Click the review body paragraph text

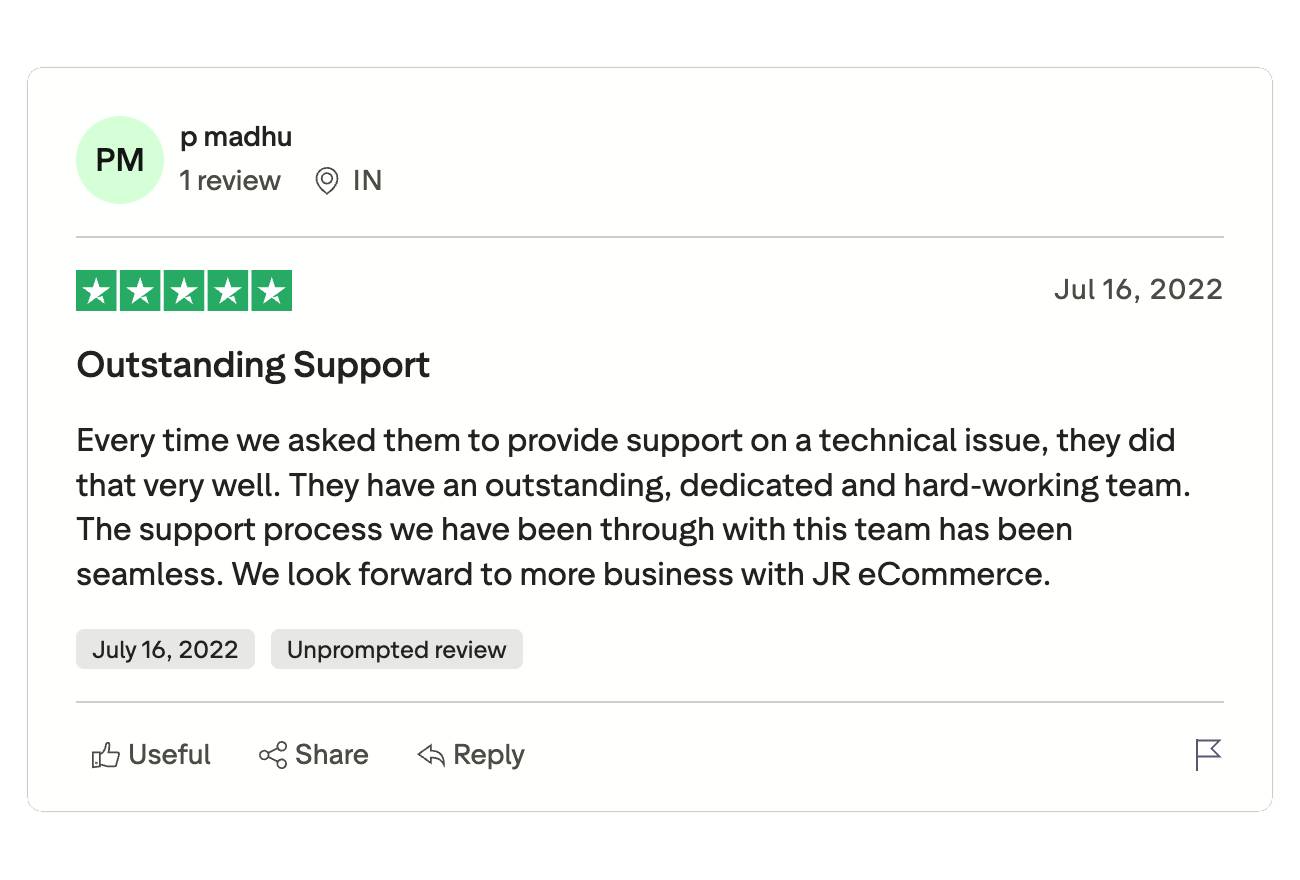click(630, 508)
